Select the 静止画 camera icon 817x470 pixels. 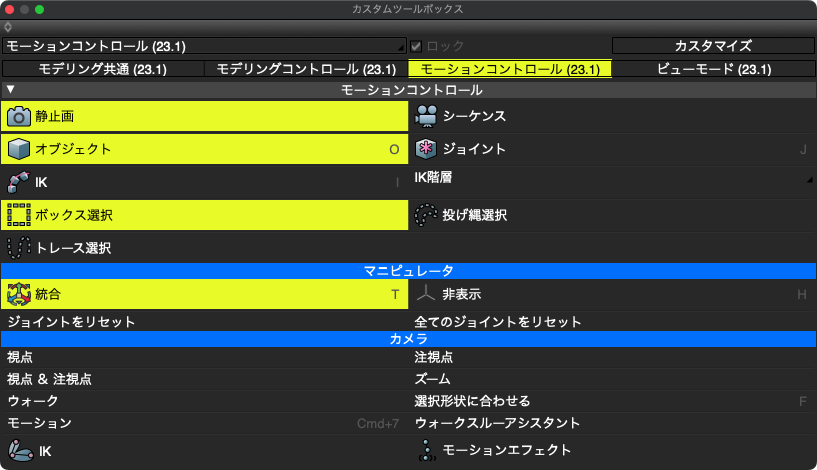(19, 116)
